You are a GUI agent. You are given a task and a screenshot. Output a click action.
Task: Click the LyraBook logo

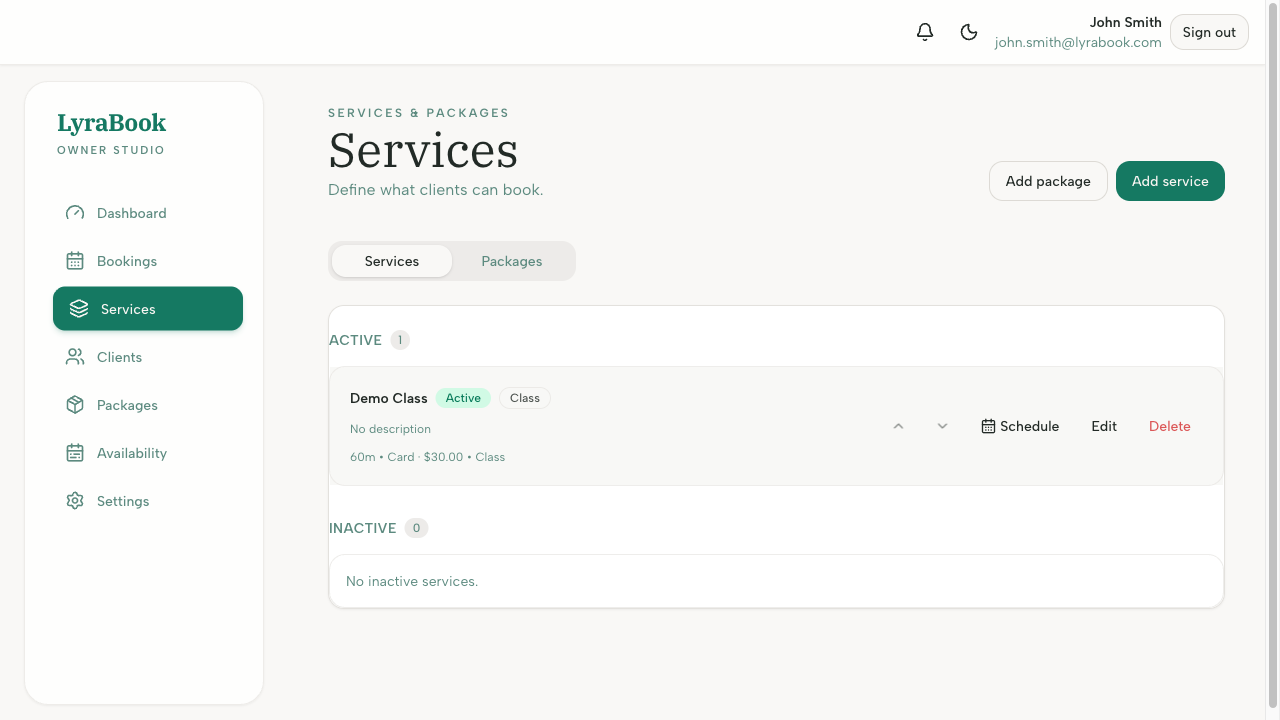click(x=111, y=122)
